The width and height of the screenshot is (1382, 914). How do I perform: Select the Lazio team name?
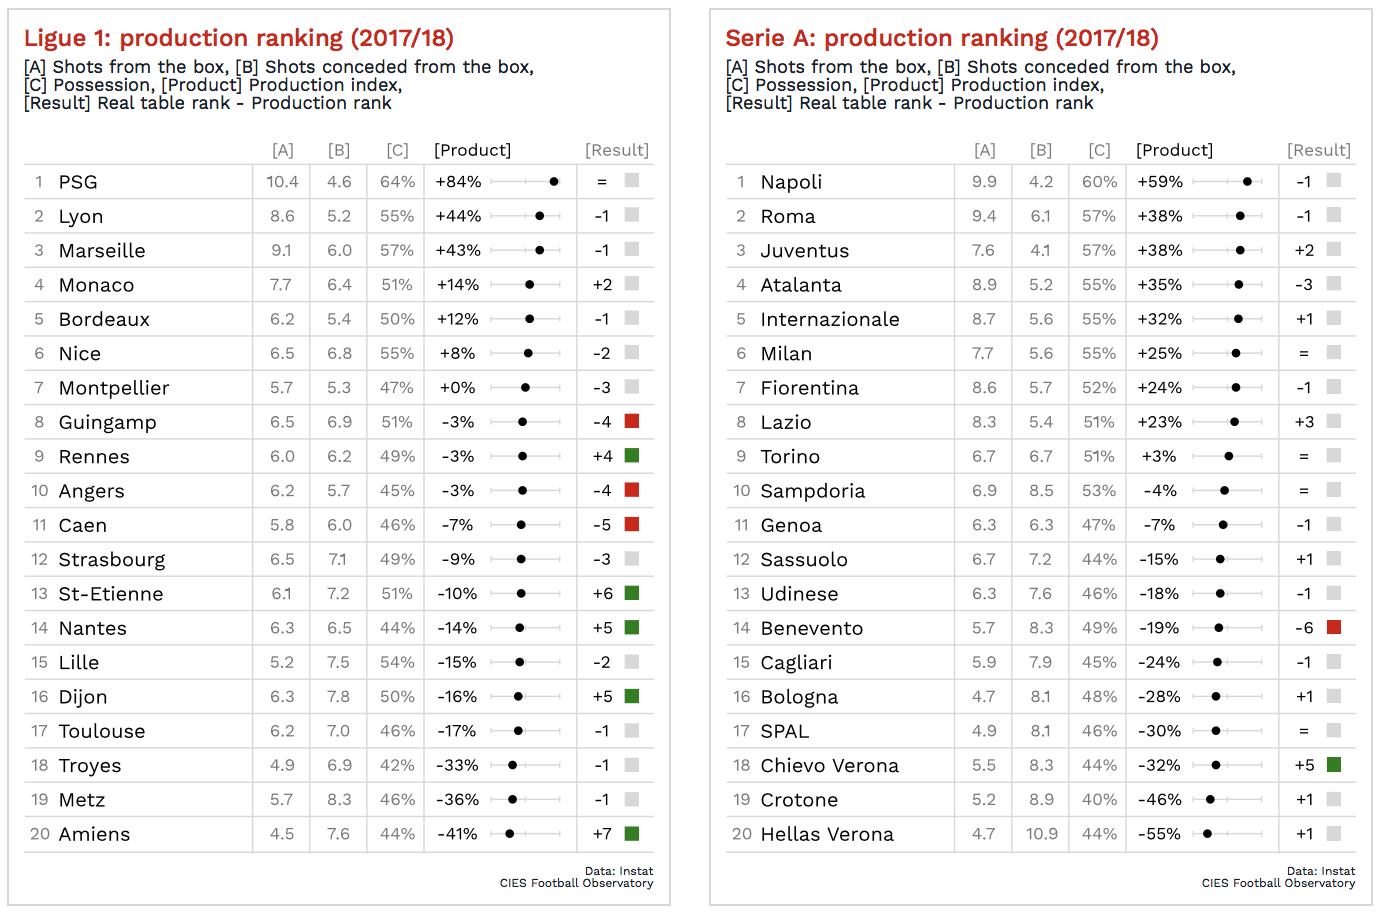(x=786, y=422)
